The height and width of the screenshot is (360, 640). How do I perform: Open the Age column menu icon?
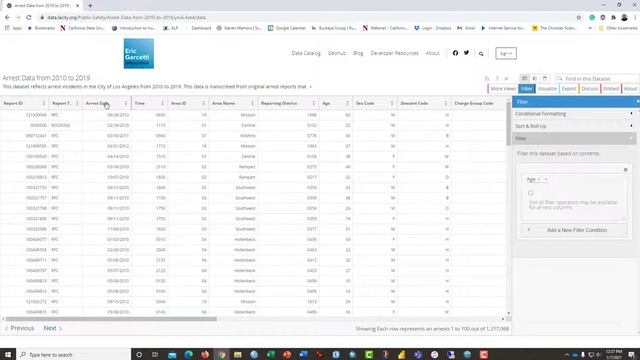(x=347, y=103)
